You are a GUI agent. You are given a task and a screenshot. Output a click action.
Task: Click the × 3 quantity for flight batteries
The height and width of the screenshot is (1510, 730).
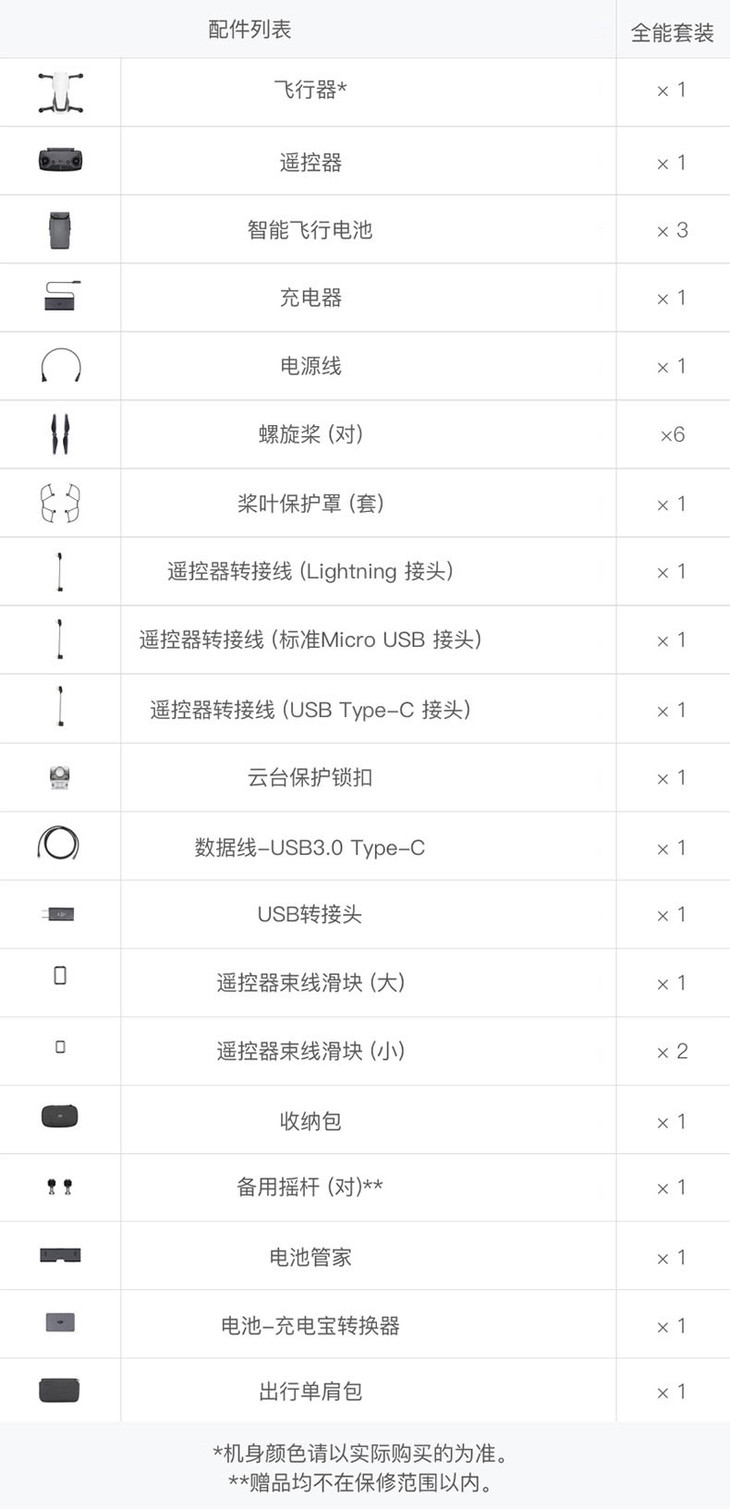point(672,230)
